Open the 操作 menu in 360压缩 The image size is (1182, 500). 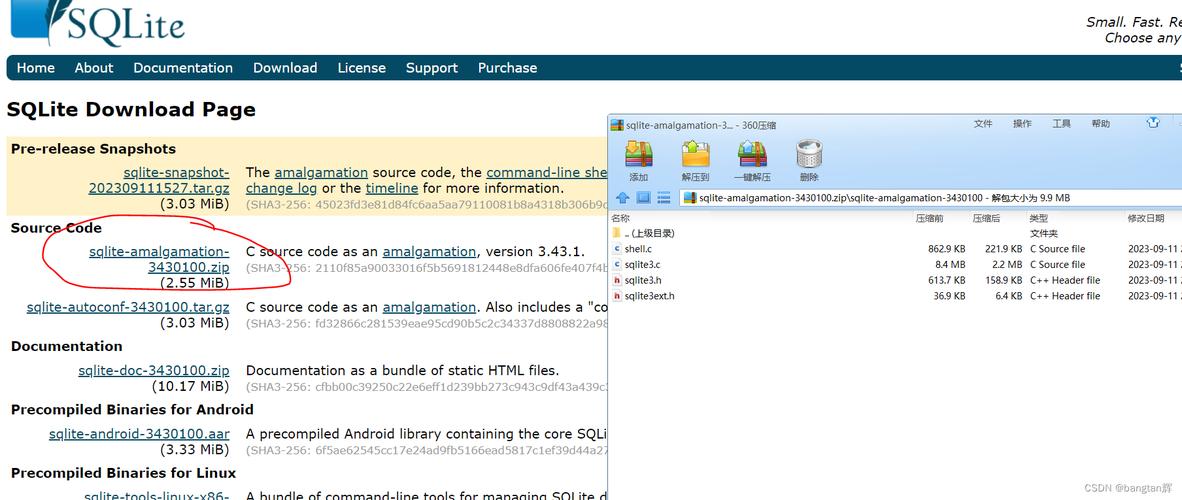pyautogui.click(x=1022, y=124)
